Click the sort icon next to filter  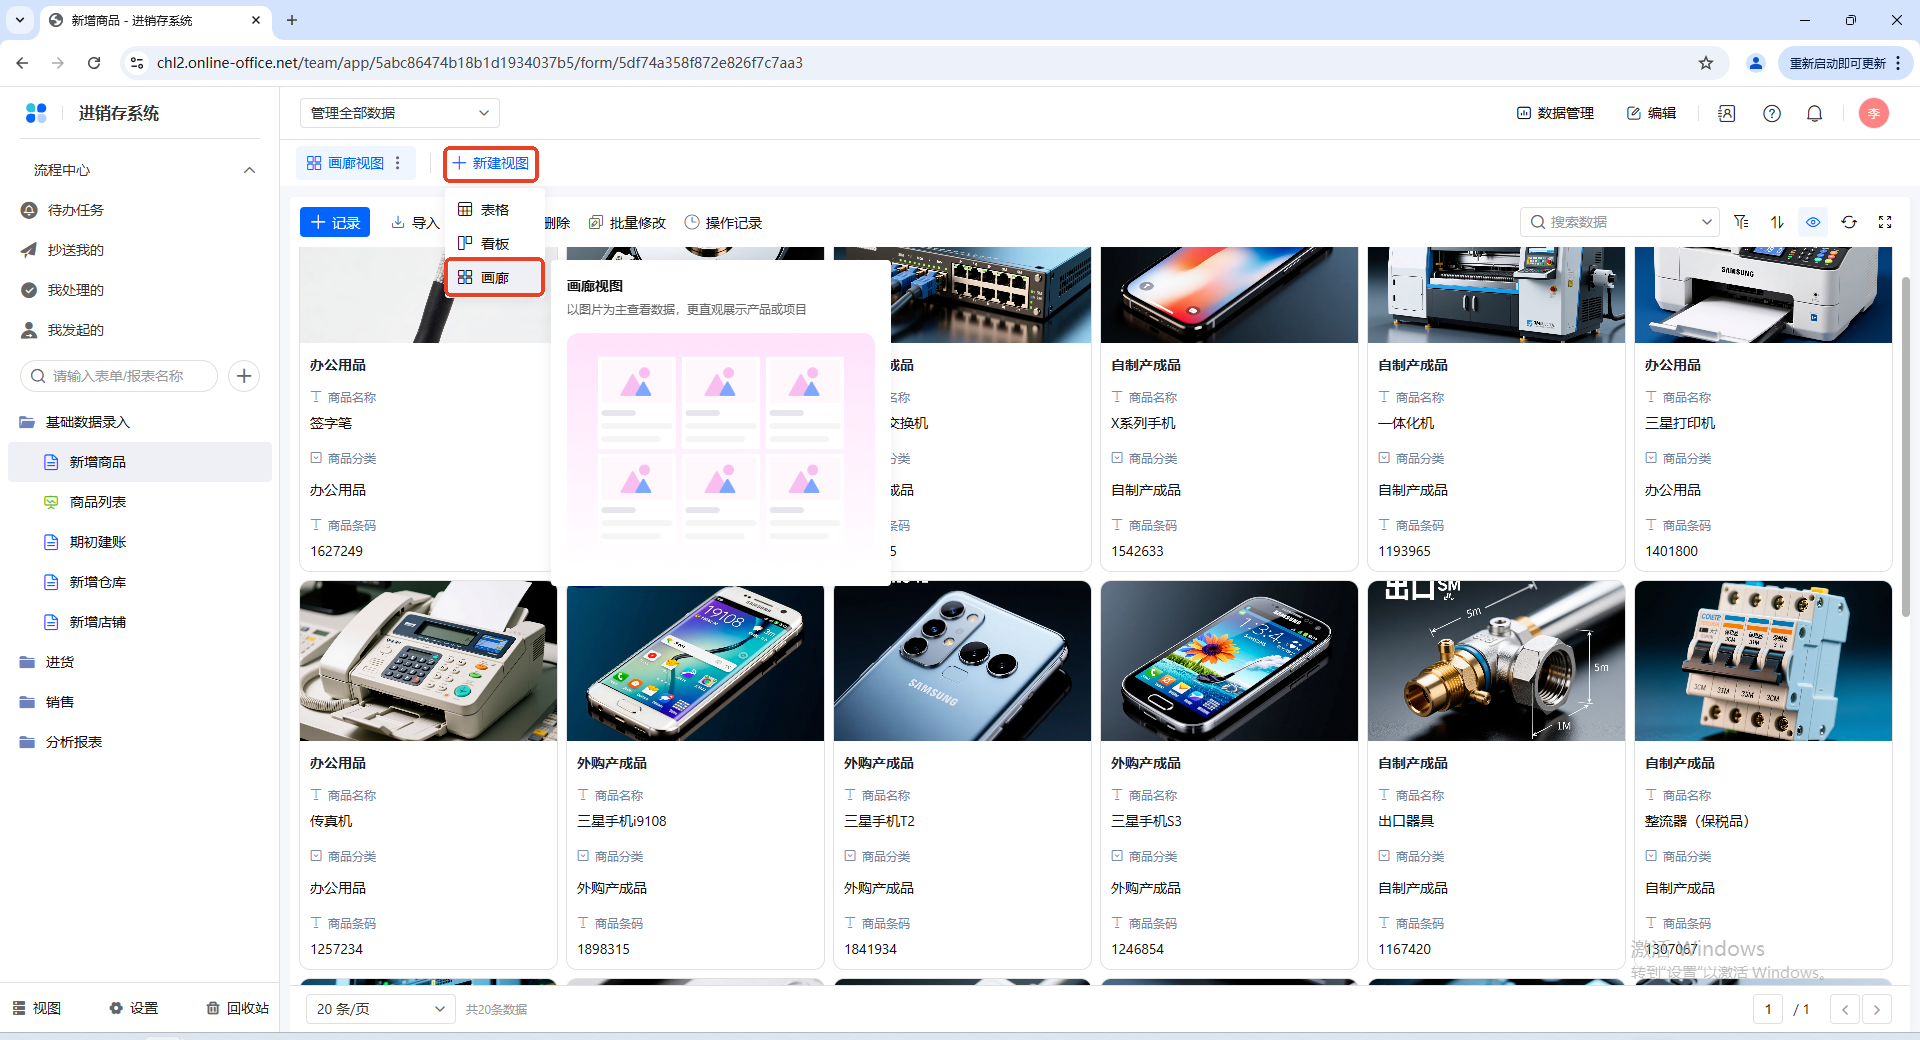1777,222
